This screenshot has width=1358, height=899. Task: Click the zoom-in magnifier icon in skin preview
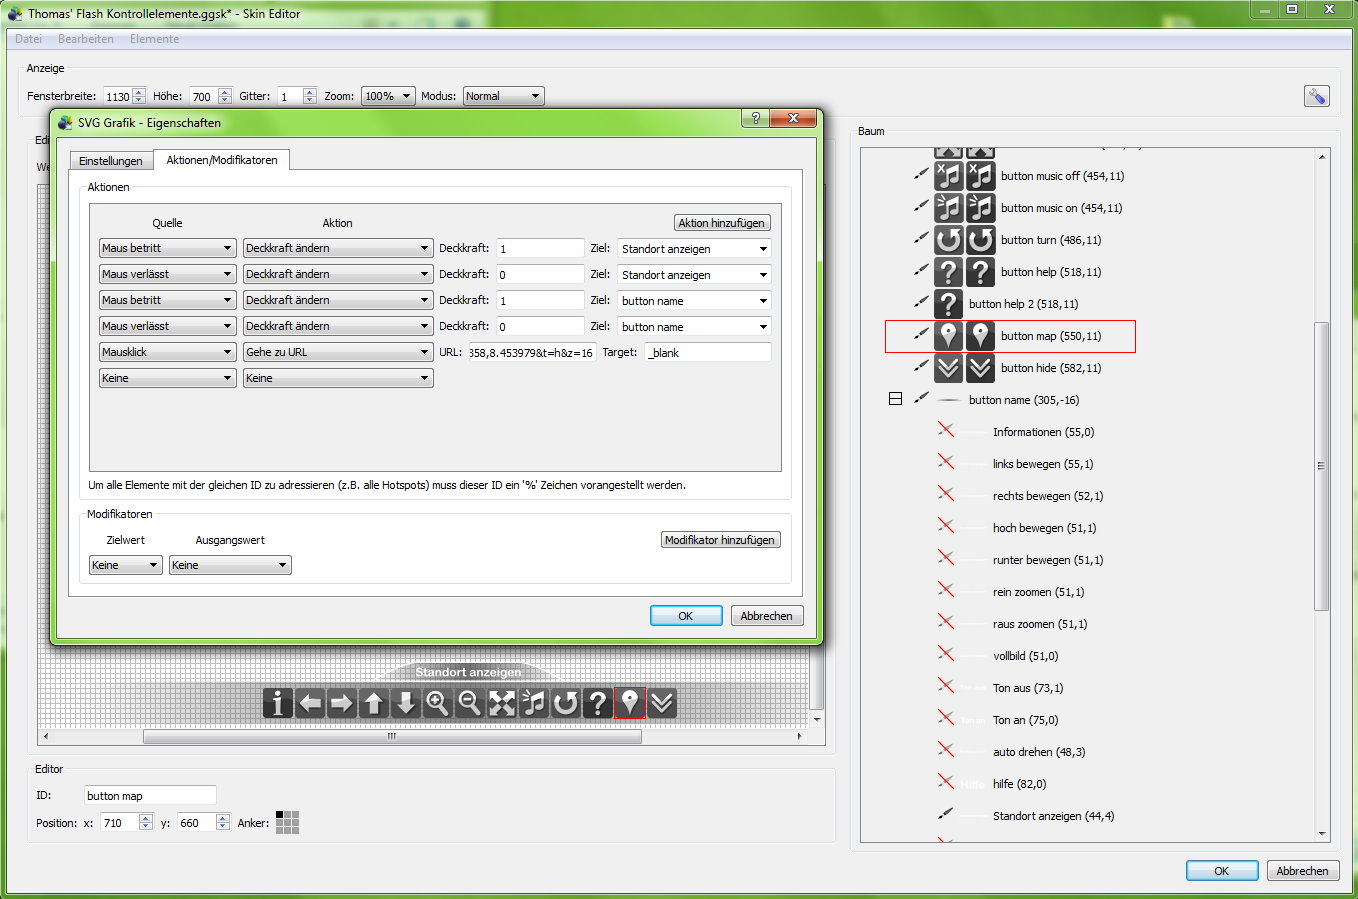[437, 703]
